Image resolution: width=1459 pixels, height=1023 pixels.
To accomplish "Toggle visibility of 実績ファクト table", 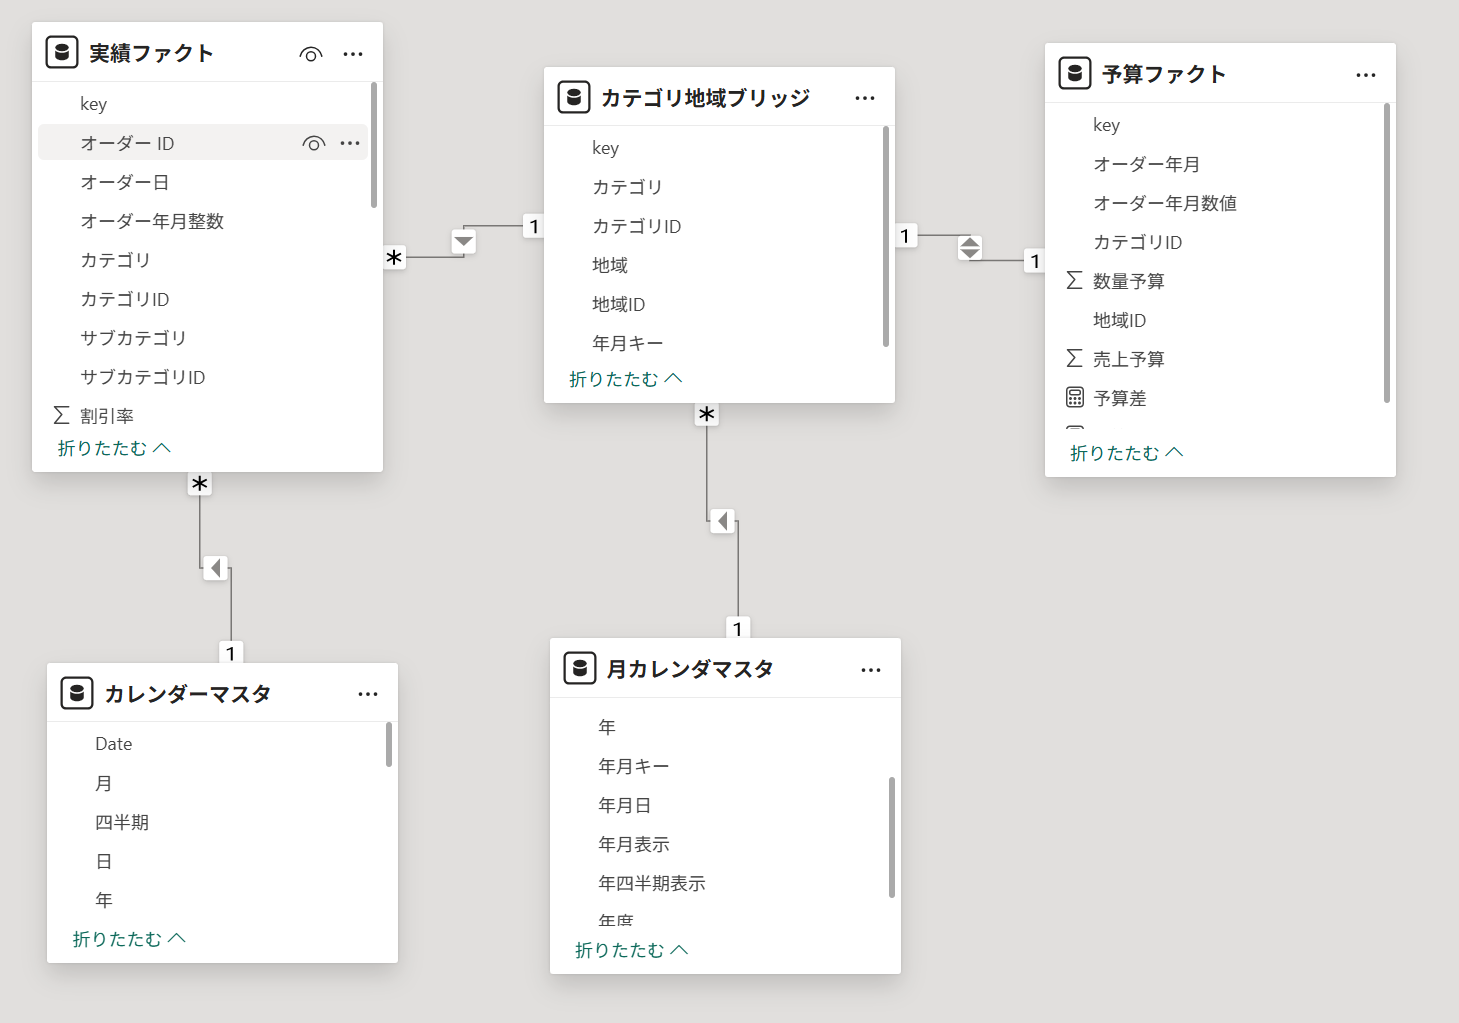I will [311, 54].
